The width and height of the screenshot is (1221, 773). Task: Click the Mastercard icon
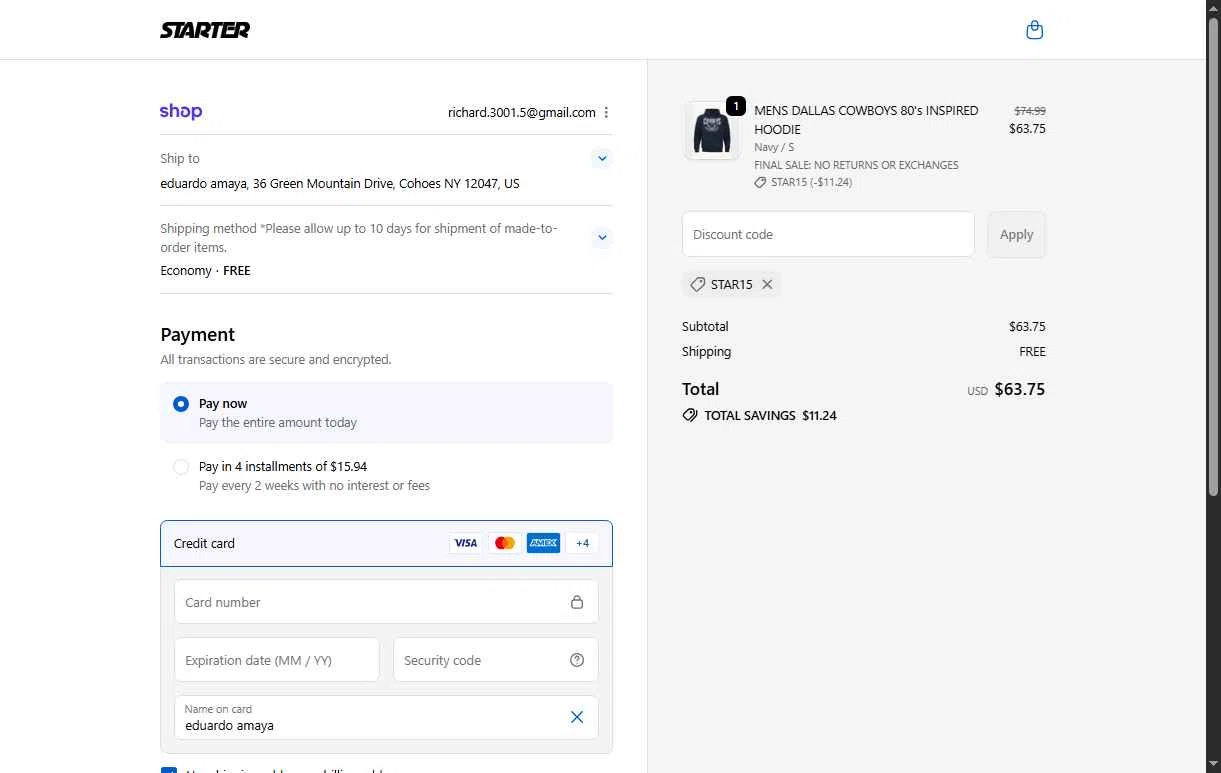pyautogui.click(x=505, y=543)
